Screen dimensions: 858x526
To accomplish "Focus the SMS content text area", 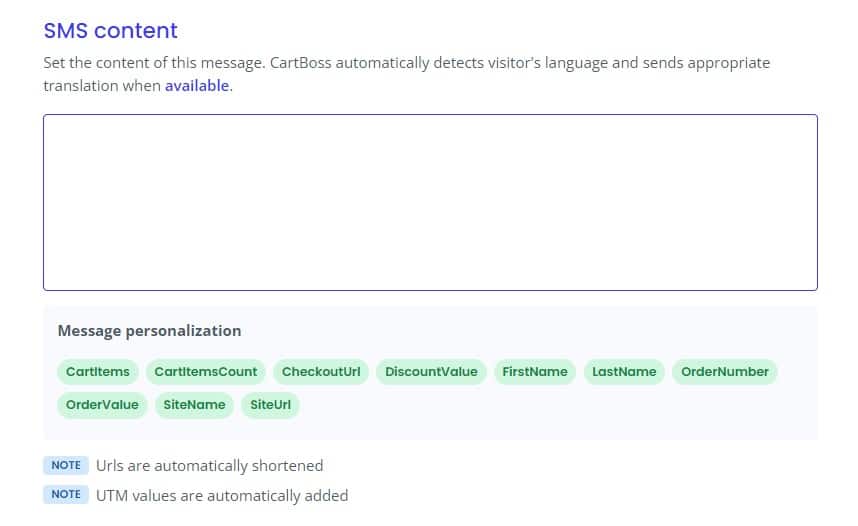I will (430, 203).
